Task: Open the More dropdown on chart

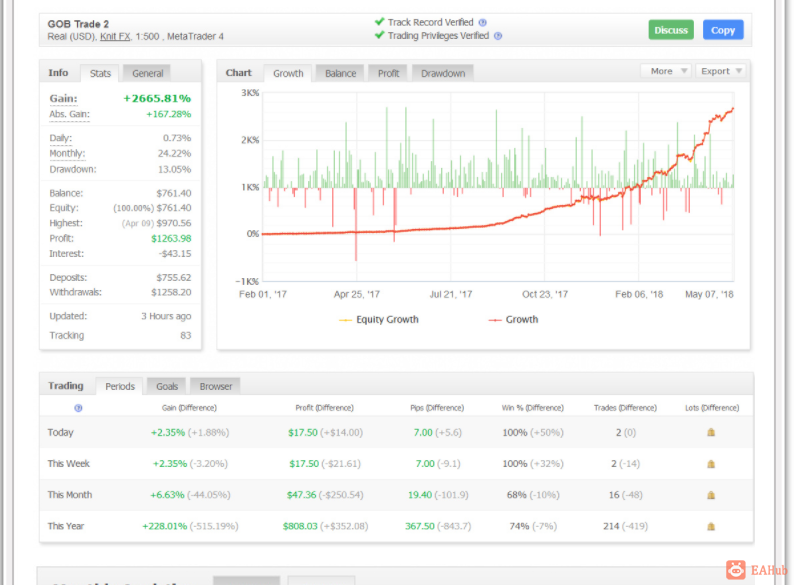Action: click(x=667, y=71)
